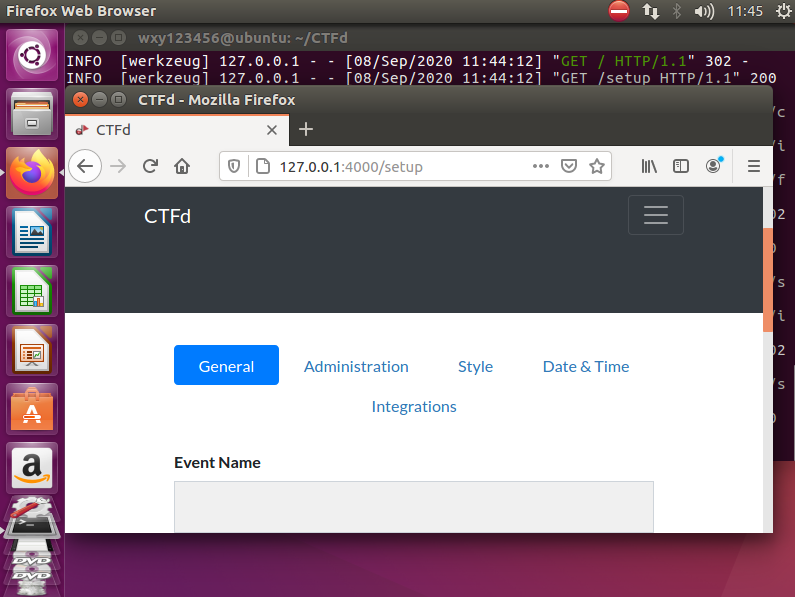Open Firefox account icon
This screenshot has height=597, width=795.
point(713,166)
